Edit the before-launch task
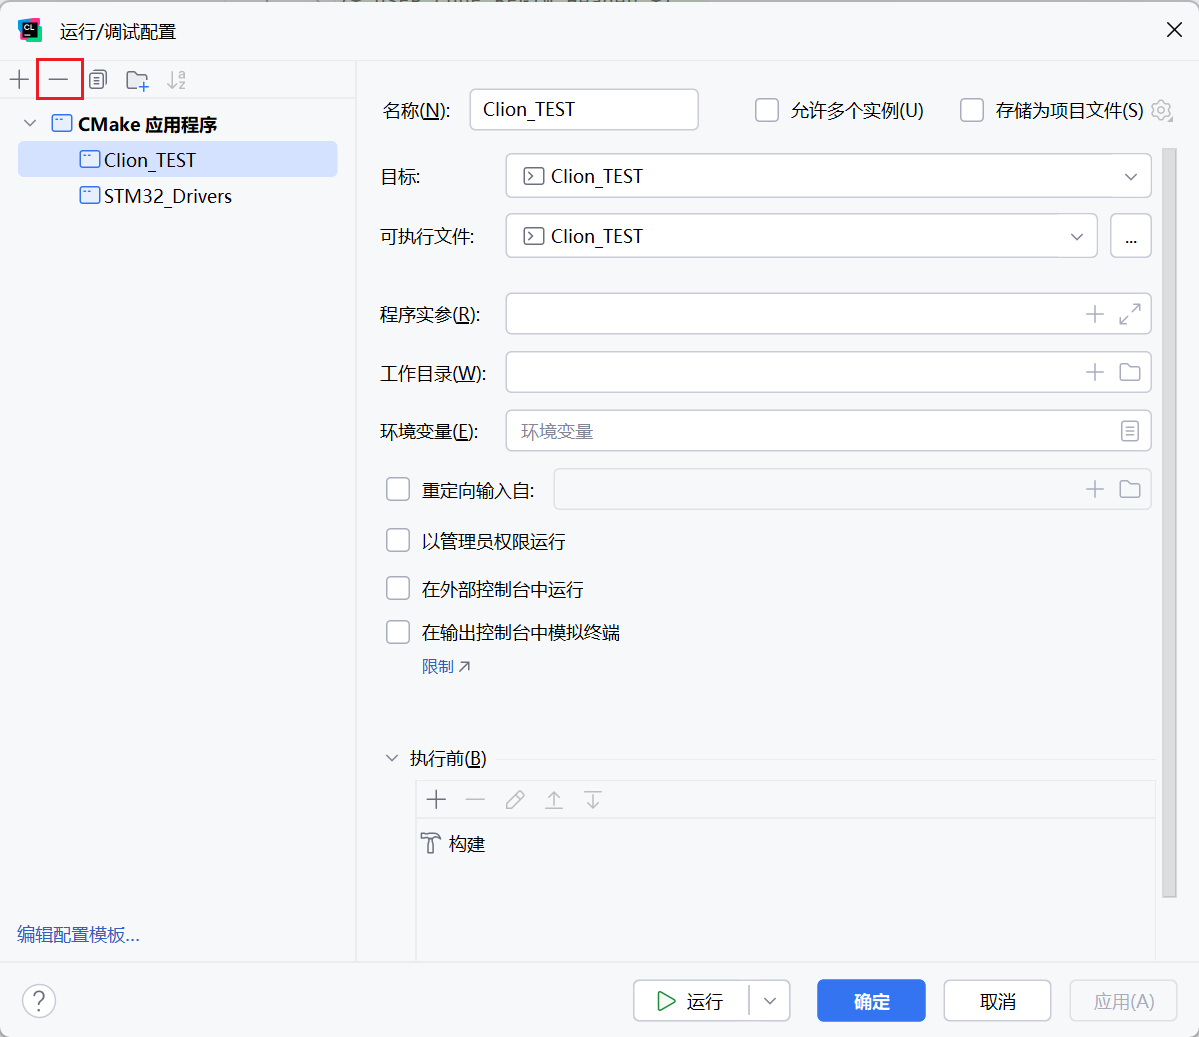The width and height of the screenshot is (1199, 1037). (515, 800)
